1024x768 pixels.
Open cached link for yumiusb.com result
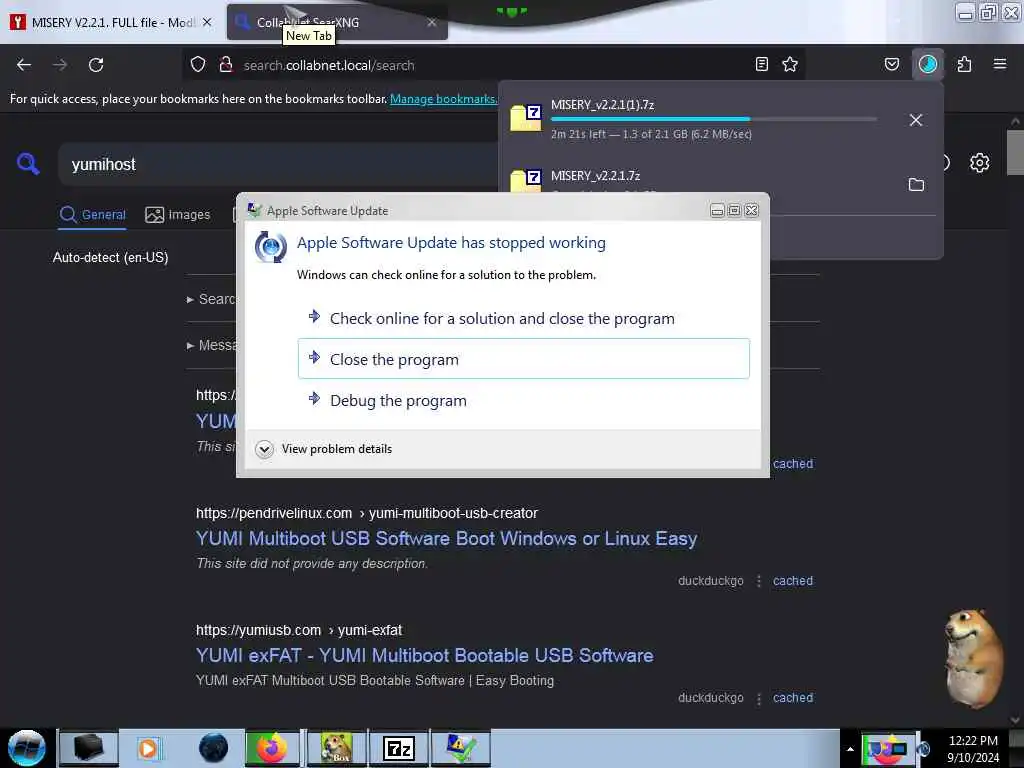793,697
